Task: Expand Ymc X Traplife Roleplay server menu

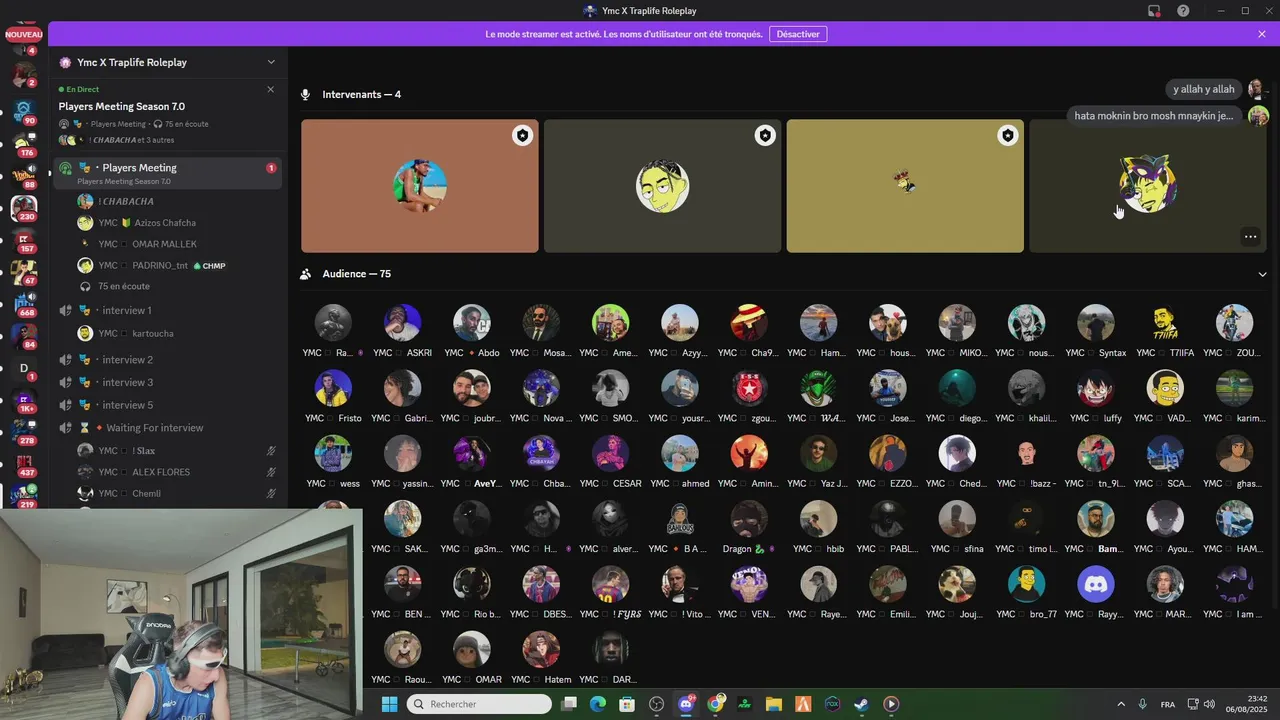Action: (x=271, y=62)
